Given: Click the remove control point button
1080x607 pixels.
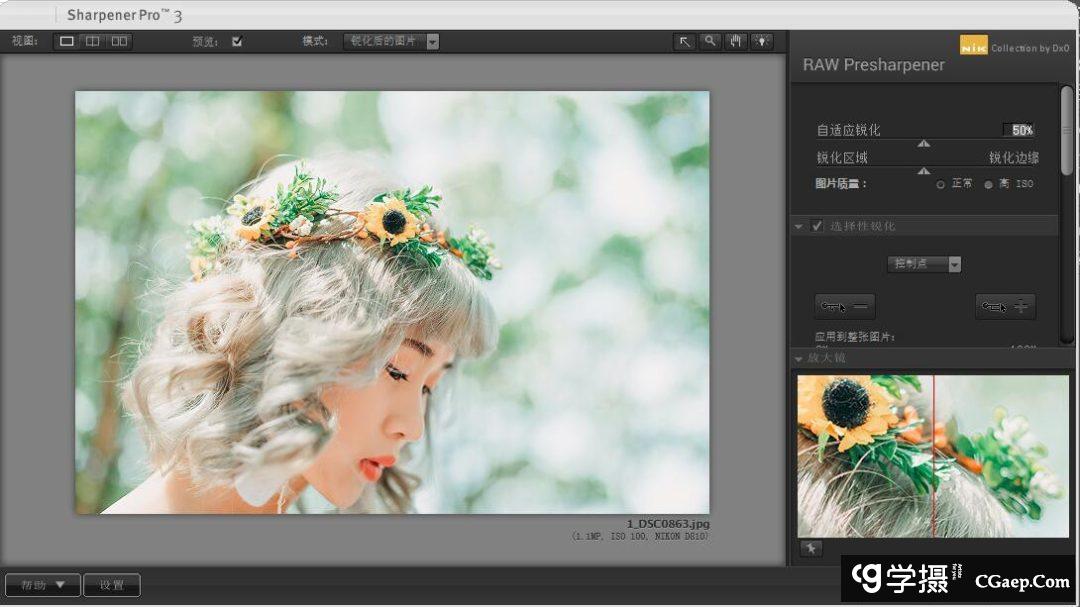Looking at the screenshot, I should pyautogui.click(x=845, y=306).
